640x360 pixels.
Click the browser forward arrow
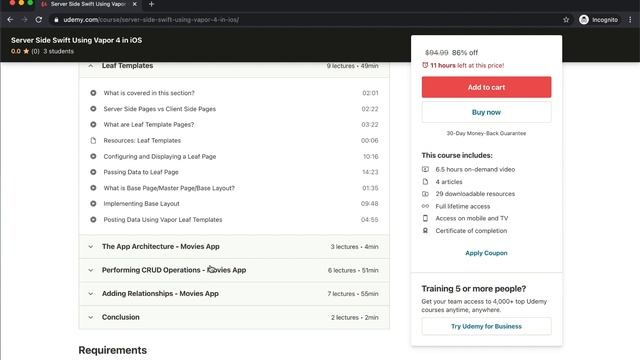pos(24,20)
